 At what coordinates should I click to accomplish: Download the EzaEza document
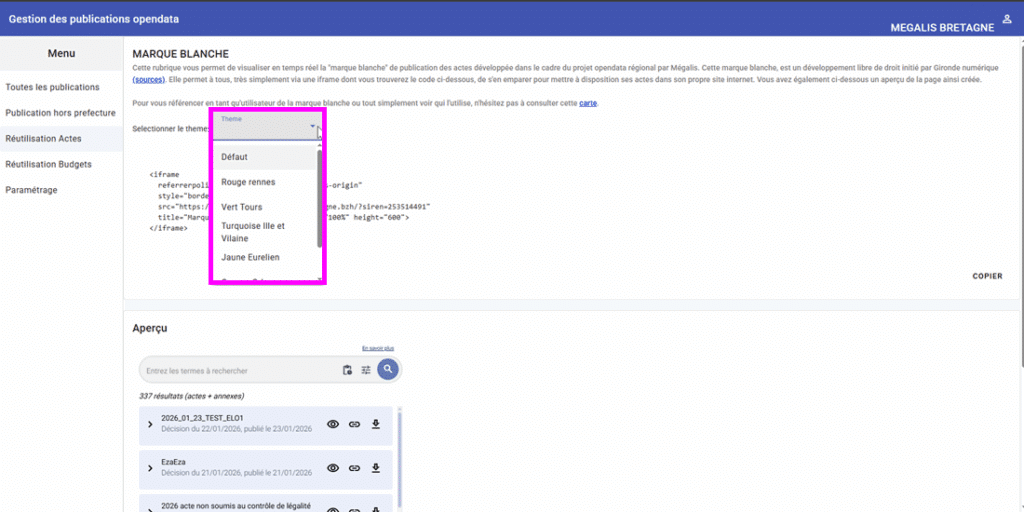pos(376,468)
